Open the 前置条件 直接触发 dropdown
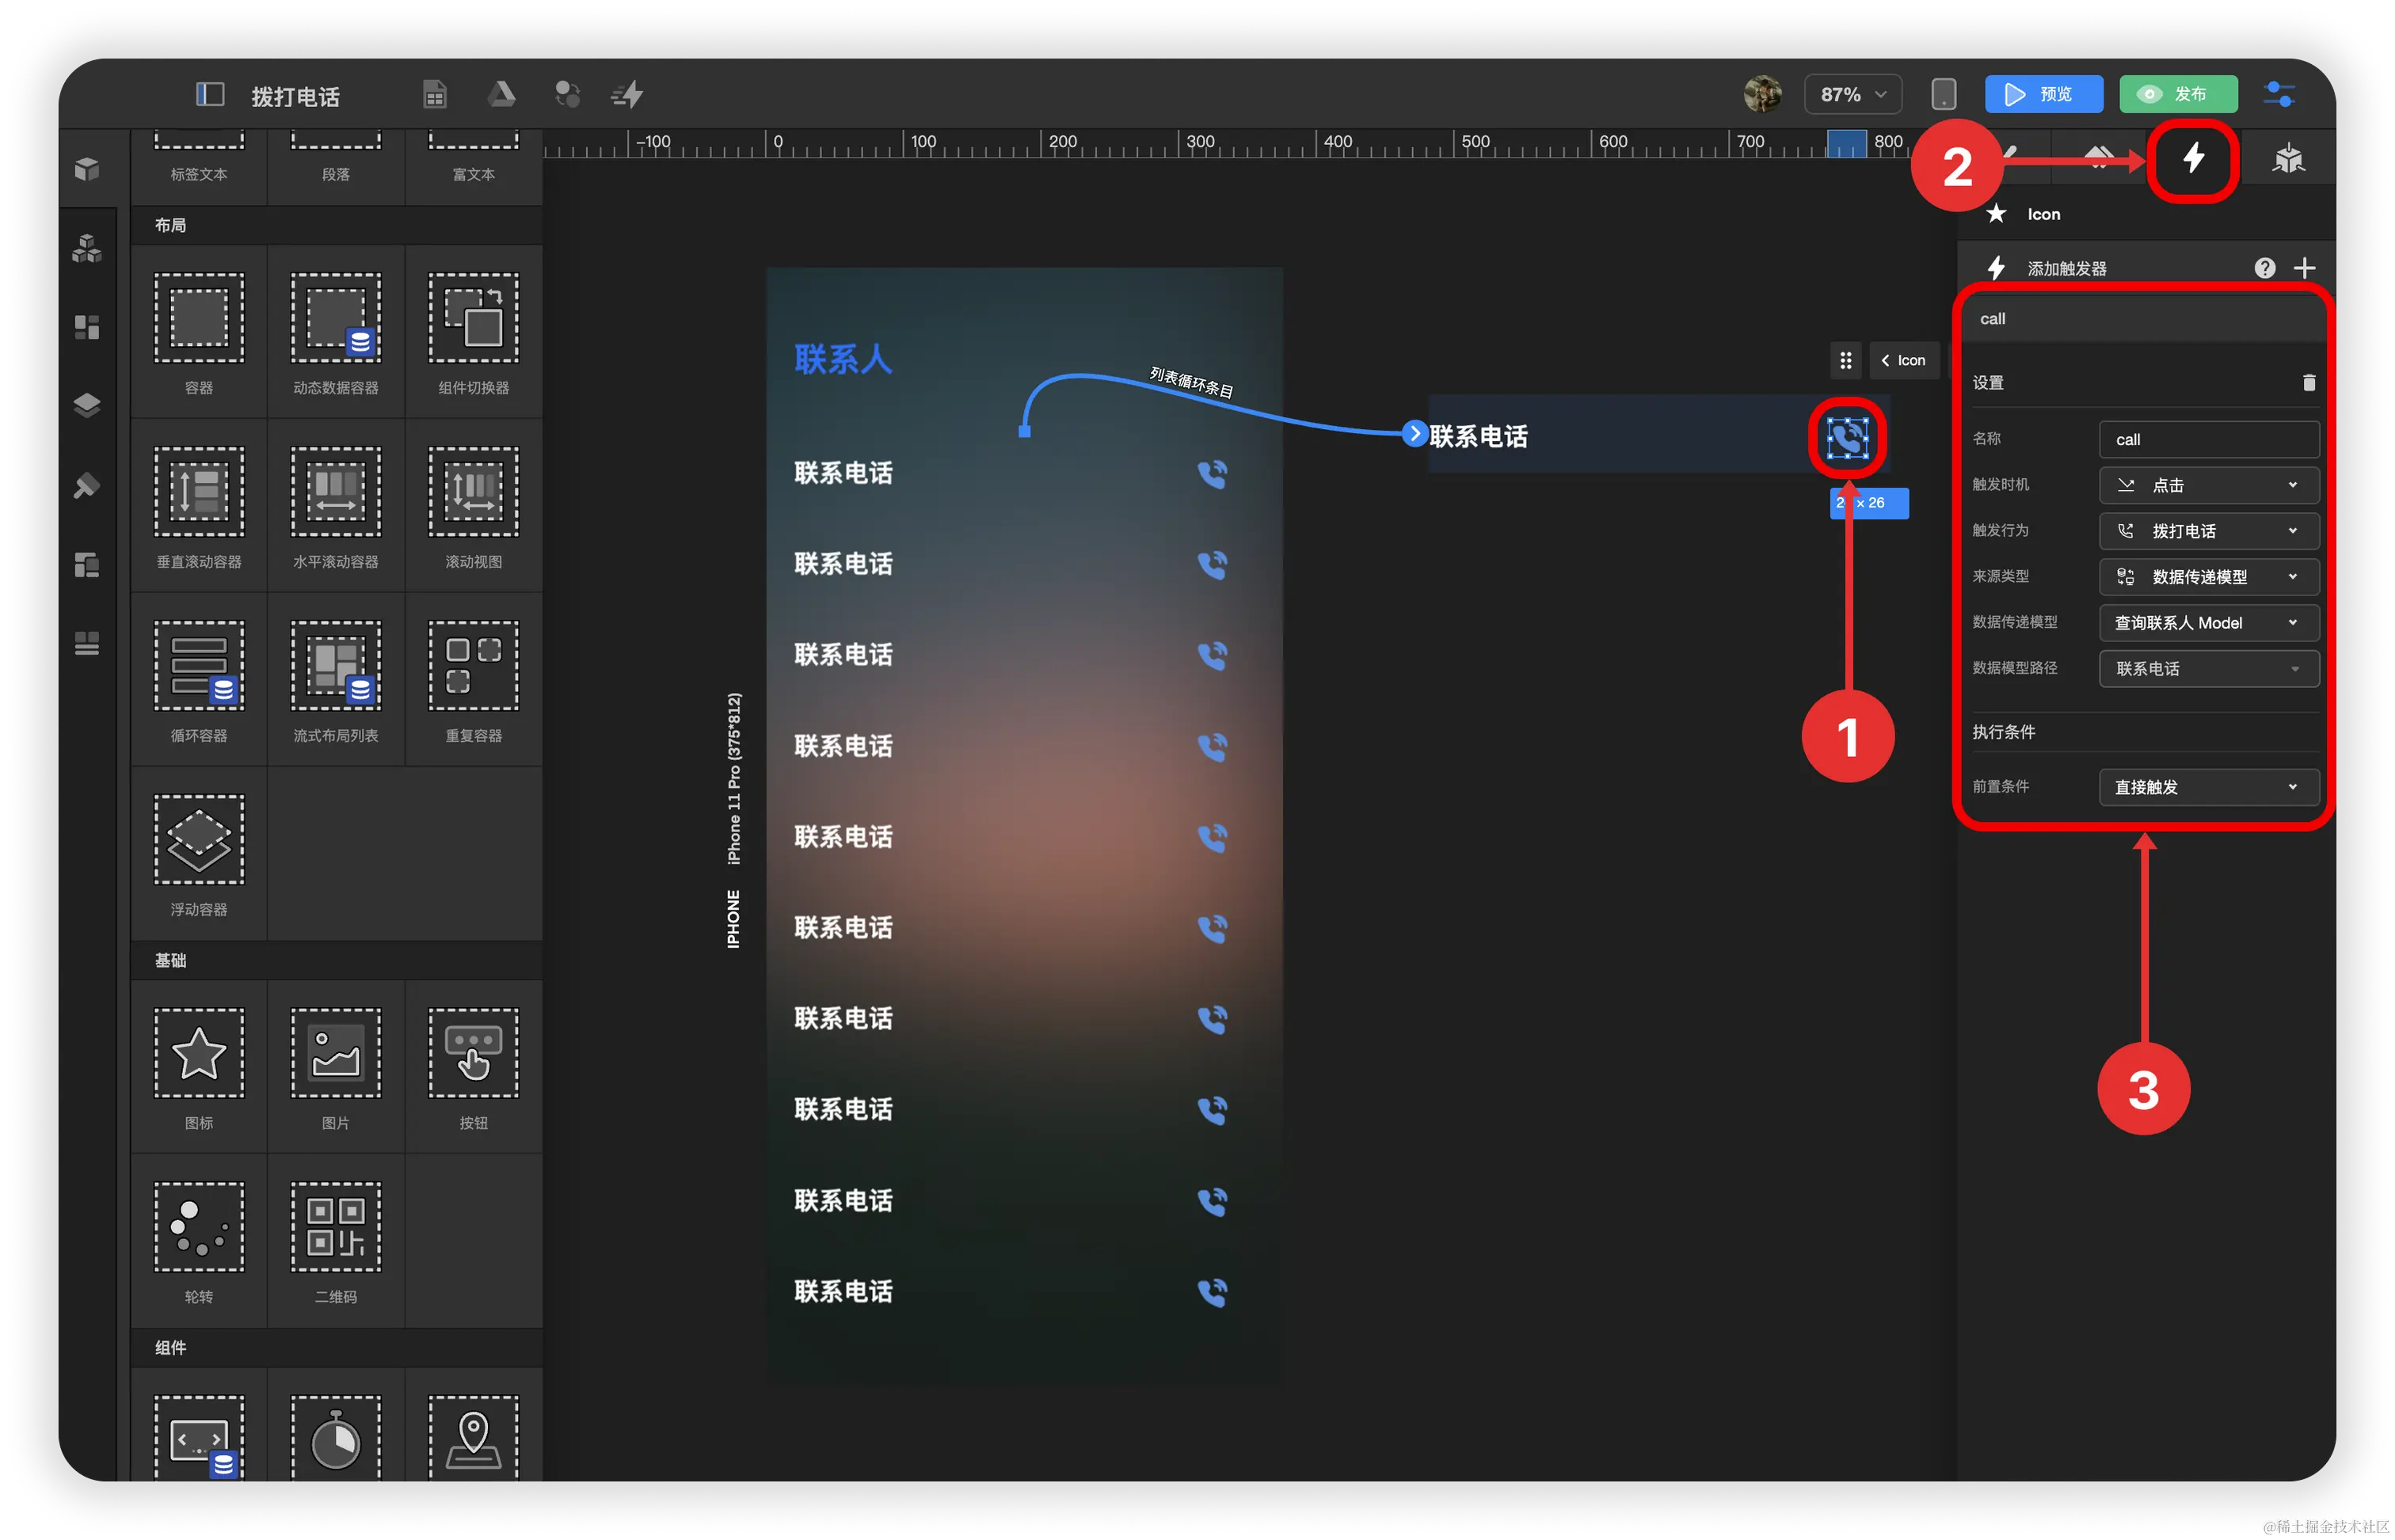 [x=2208, y=787]
